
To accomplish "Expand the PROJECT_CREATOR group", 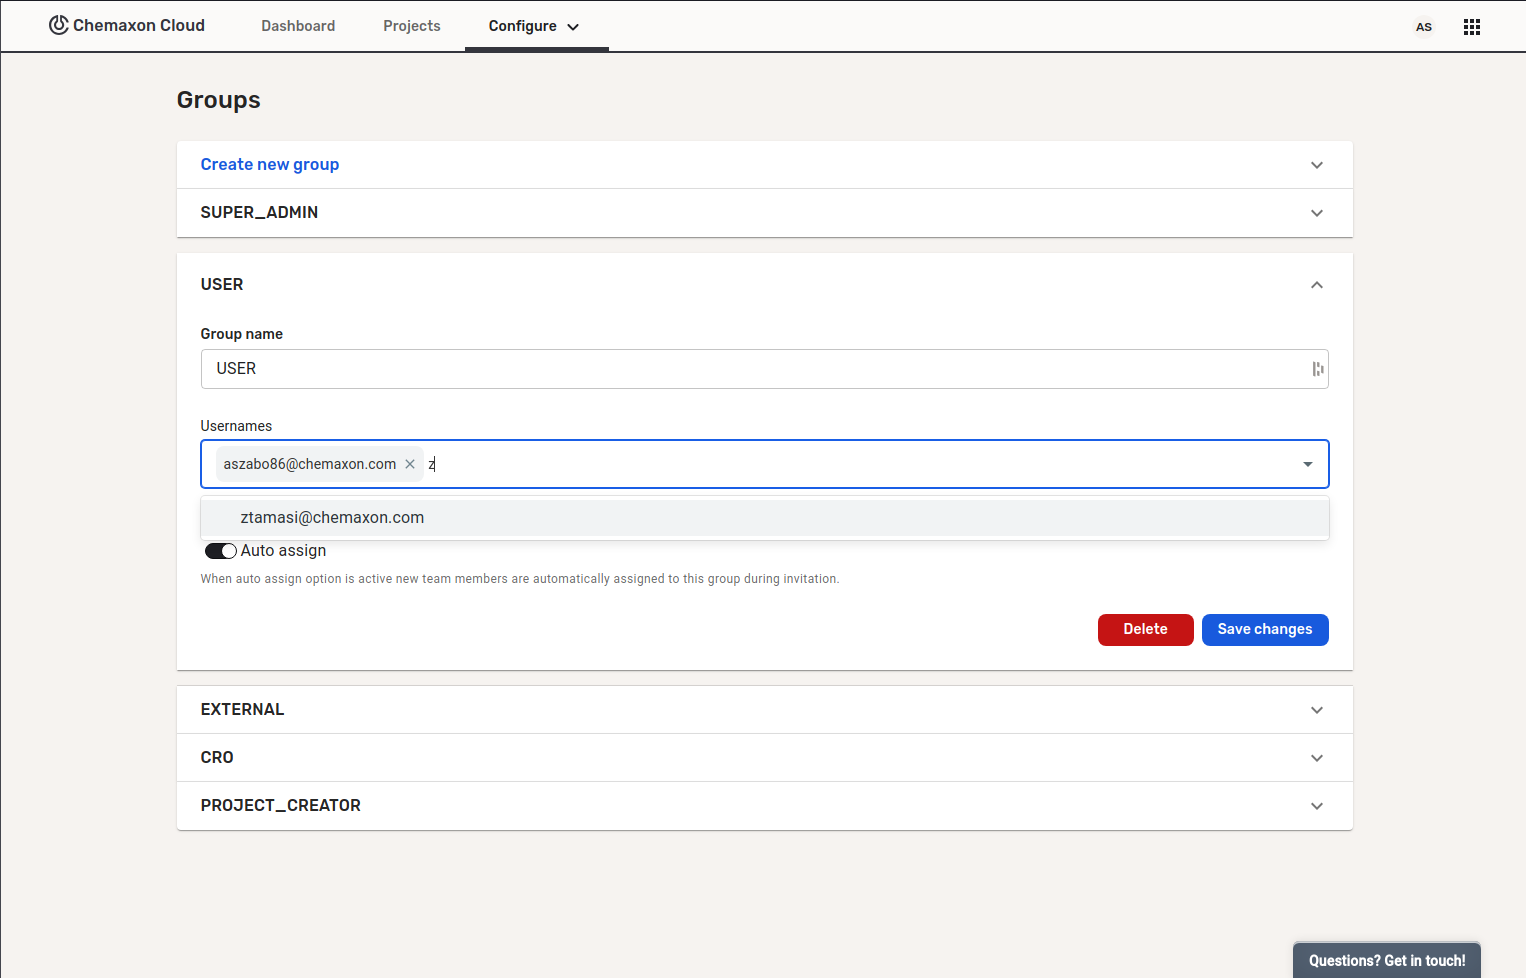I will [x=1316, y=806].
